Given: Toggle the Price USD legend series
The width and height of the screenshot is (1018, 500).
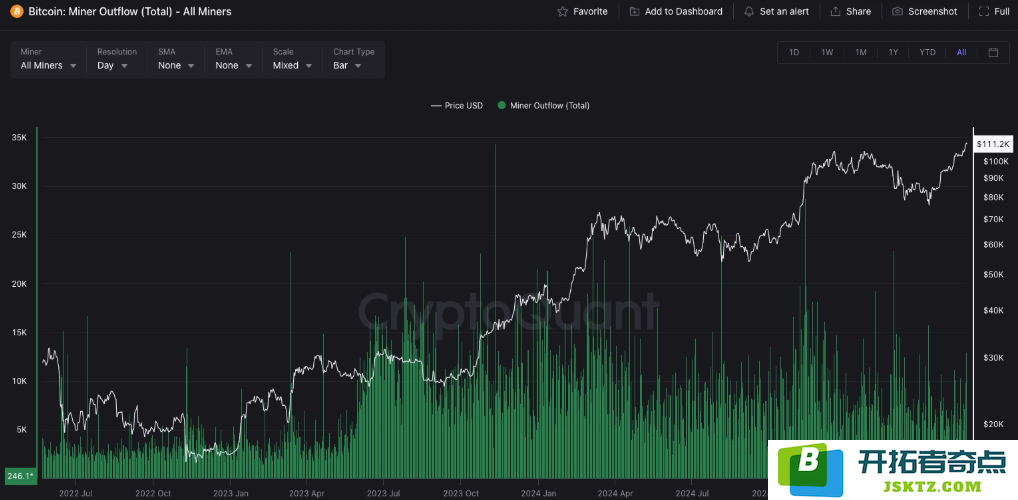Looking at the screenshot, I should click(x=457, y=105).
